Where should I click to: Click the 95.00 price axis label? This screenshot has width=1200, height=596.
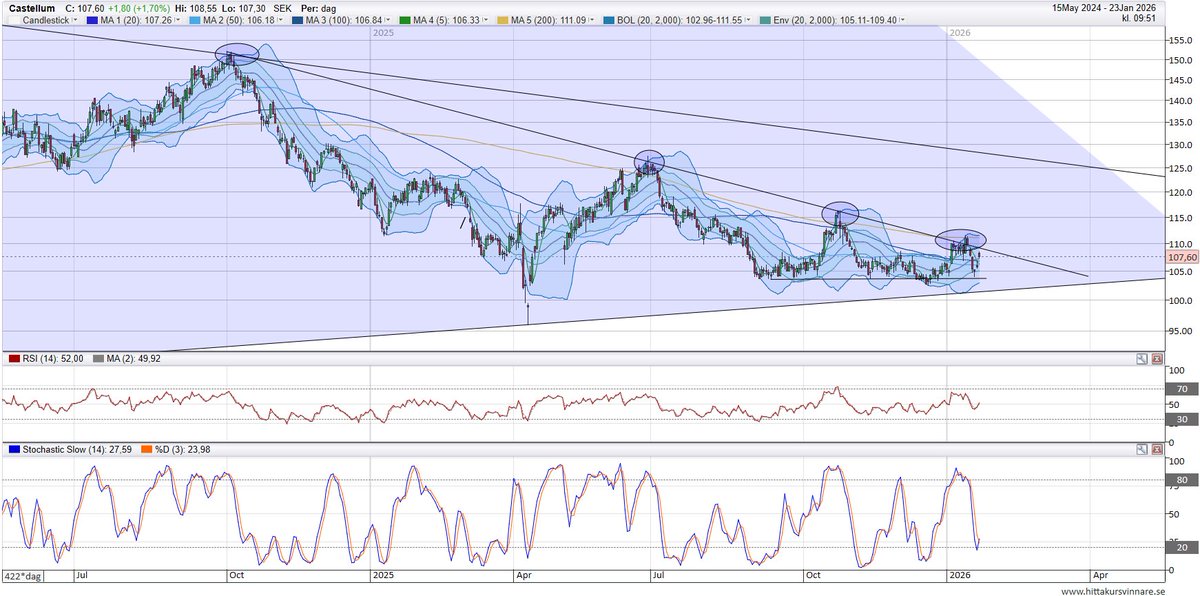1181,331
